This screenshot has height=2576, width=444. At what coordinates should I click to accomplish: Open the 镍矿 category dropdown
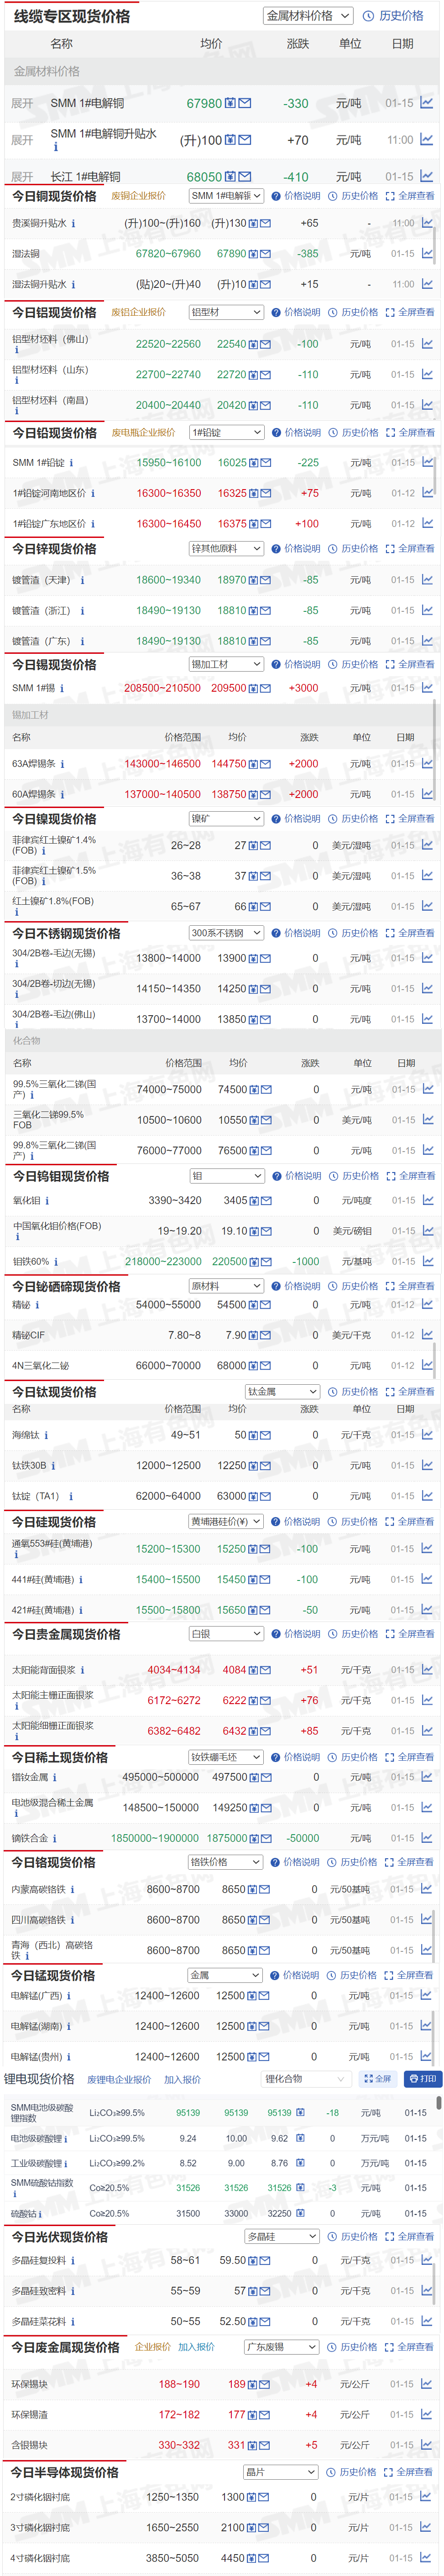226,819
